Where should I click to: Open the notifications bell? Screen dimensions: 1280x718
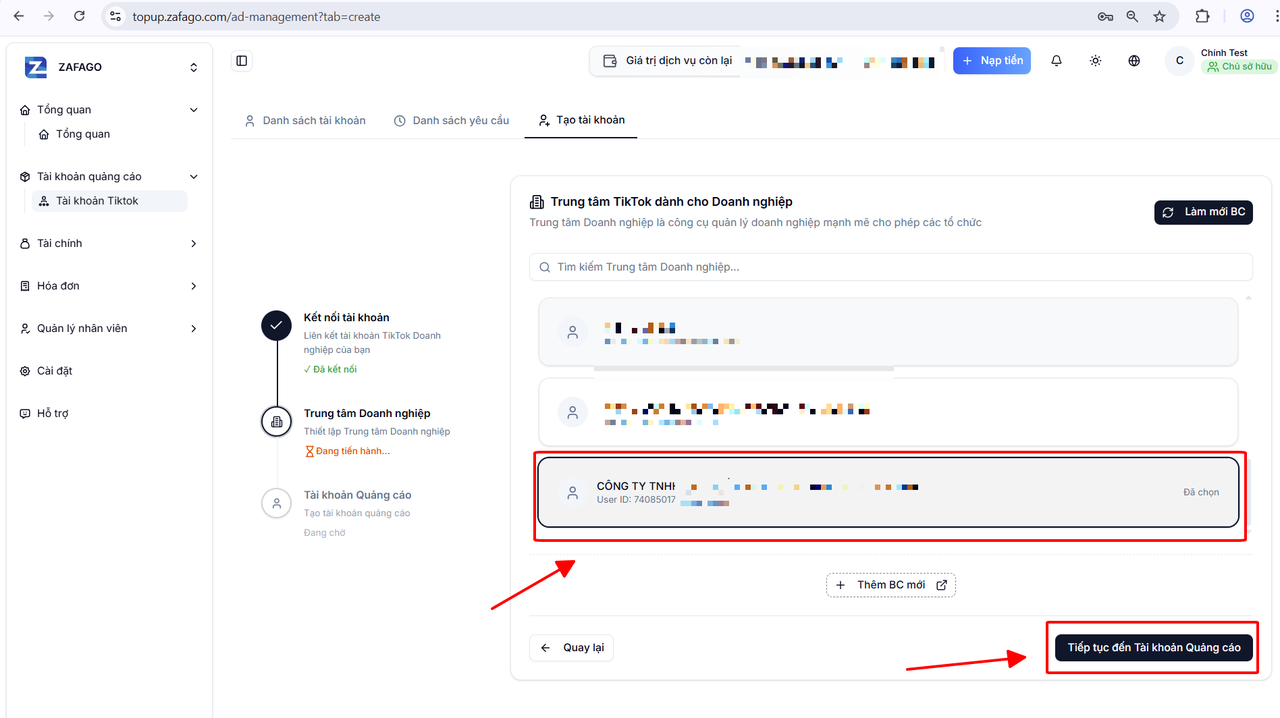[1056, 61]
